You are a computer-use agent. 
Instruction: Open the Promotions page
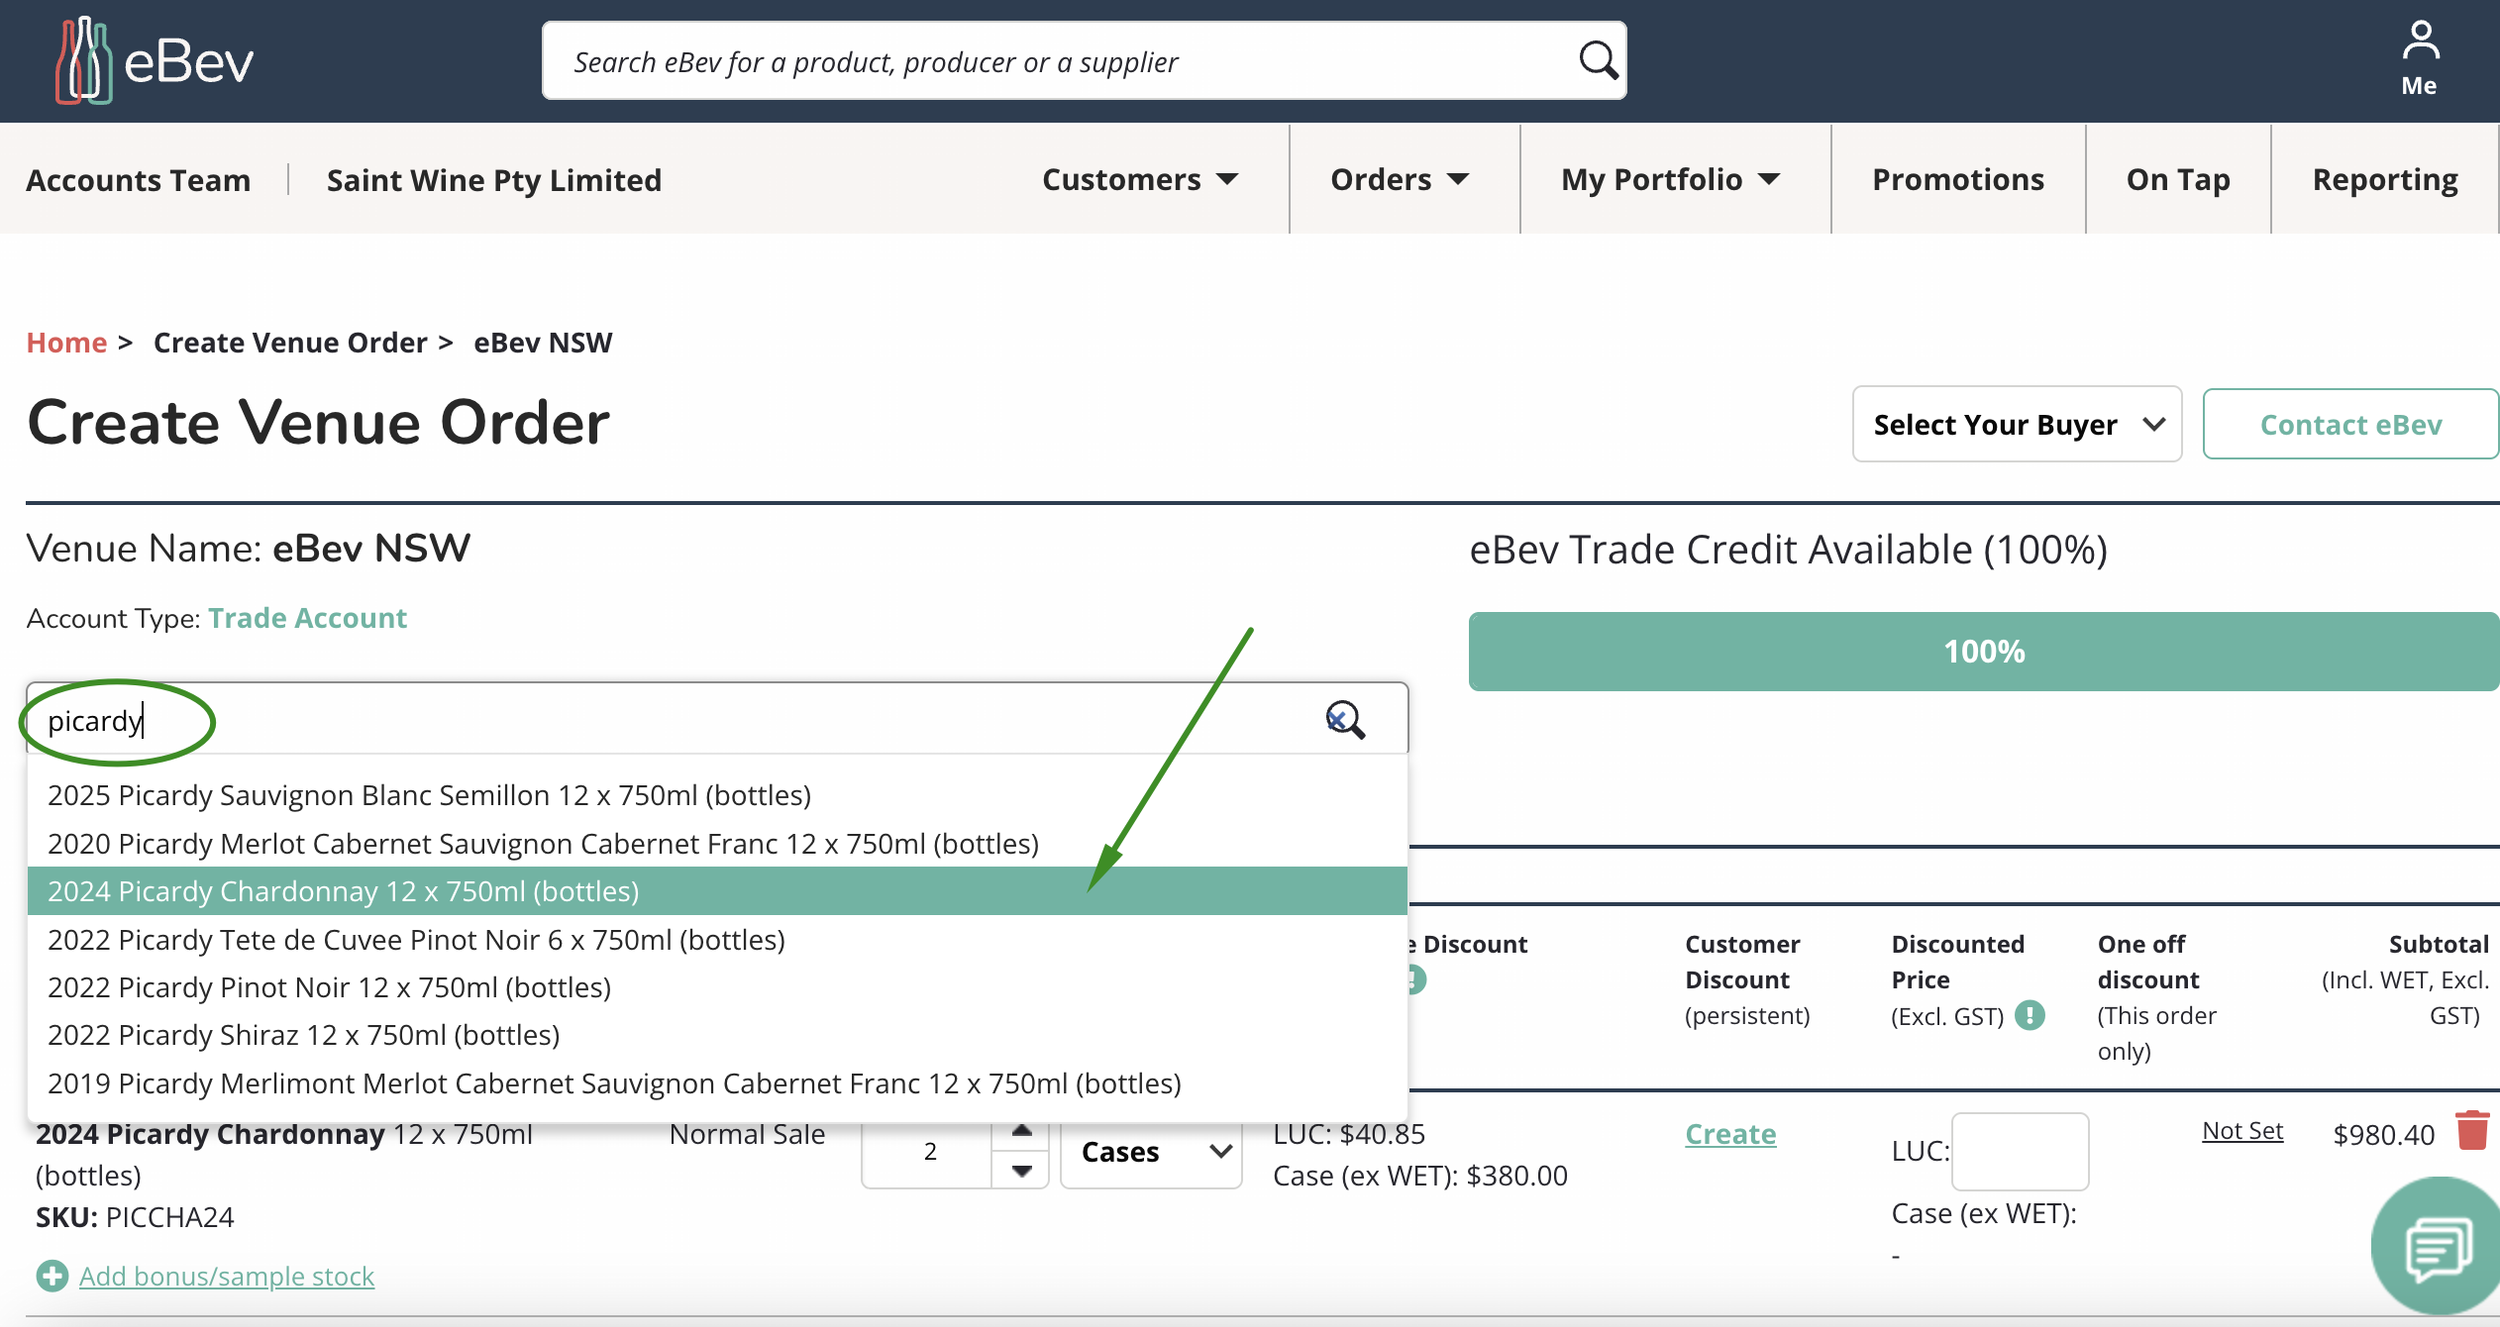(x=1957, y=180)
